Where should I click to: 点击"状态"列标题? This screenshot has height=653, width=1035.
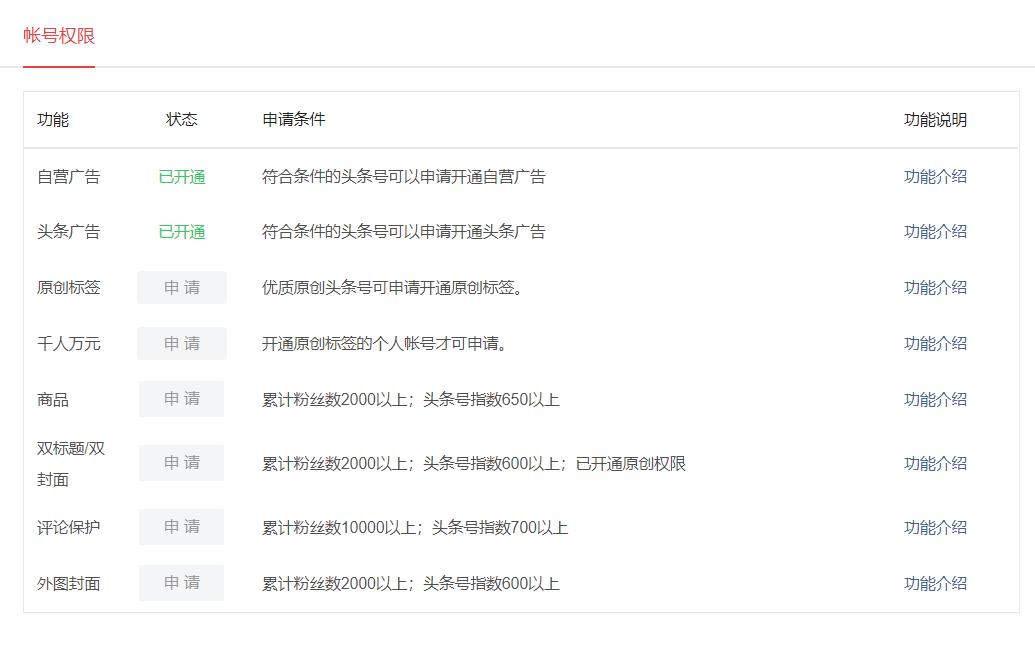click(x=181, y=119)
